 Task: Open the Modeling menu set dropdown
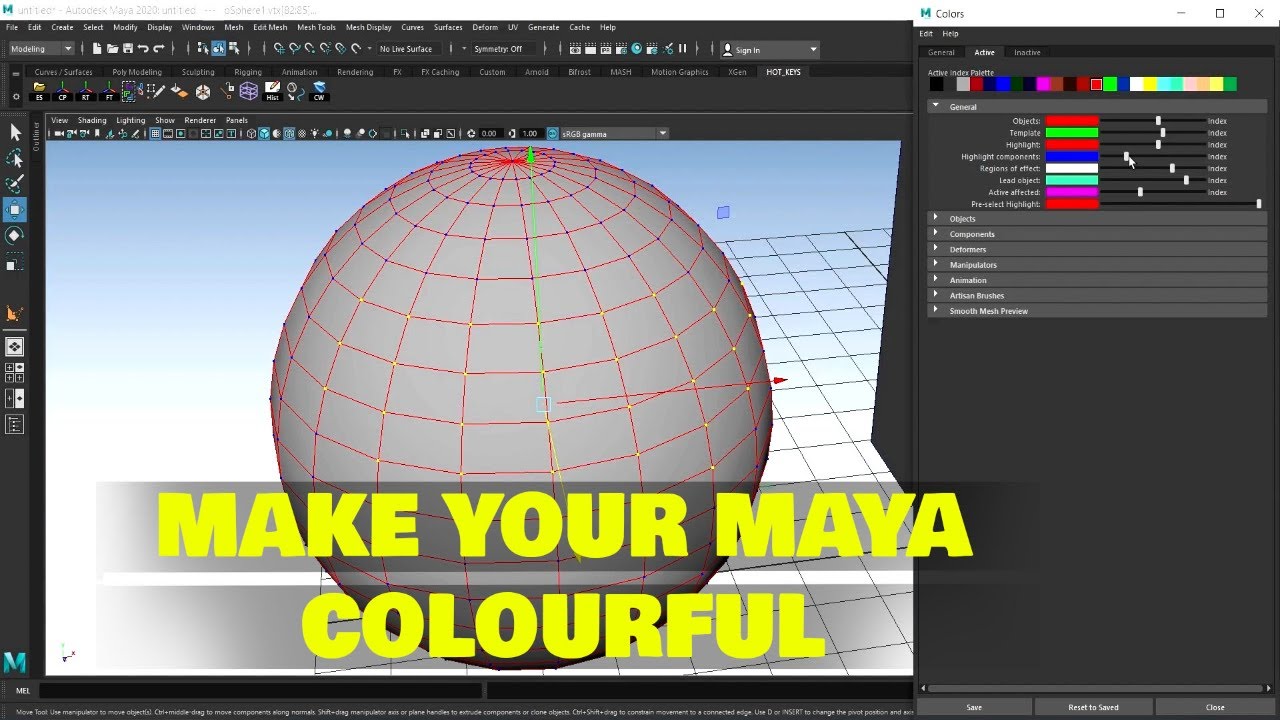pos(41,49)
